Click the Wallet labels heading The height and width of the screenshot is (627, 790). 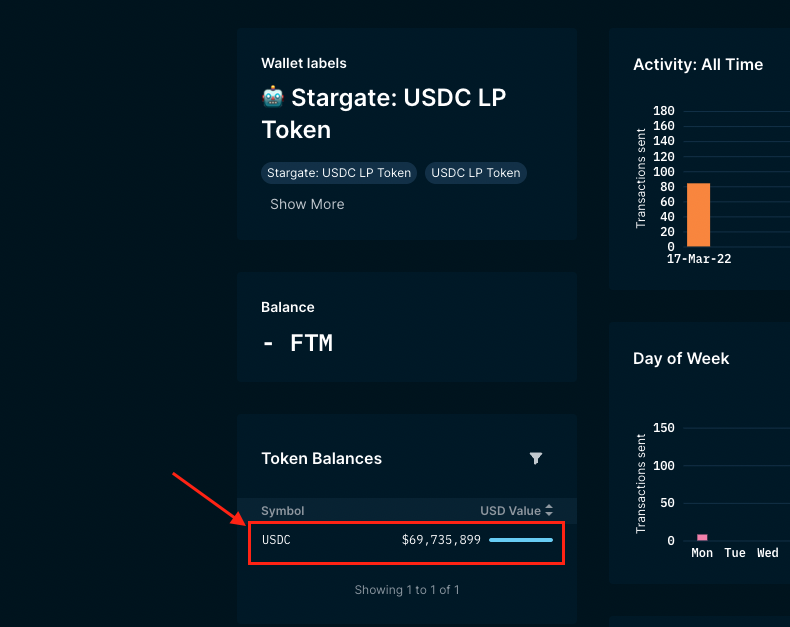[x=304, y=64]
